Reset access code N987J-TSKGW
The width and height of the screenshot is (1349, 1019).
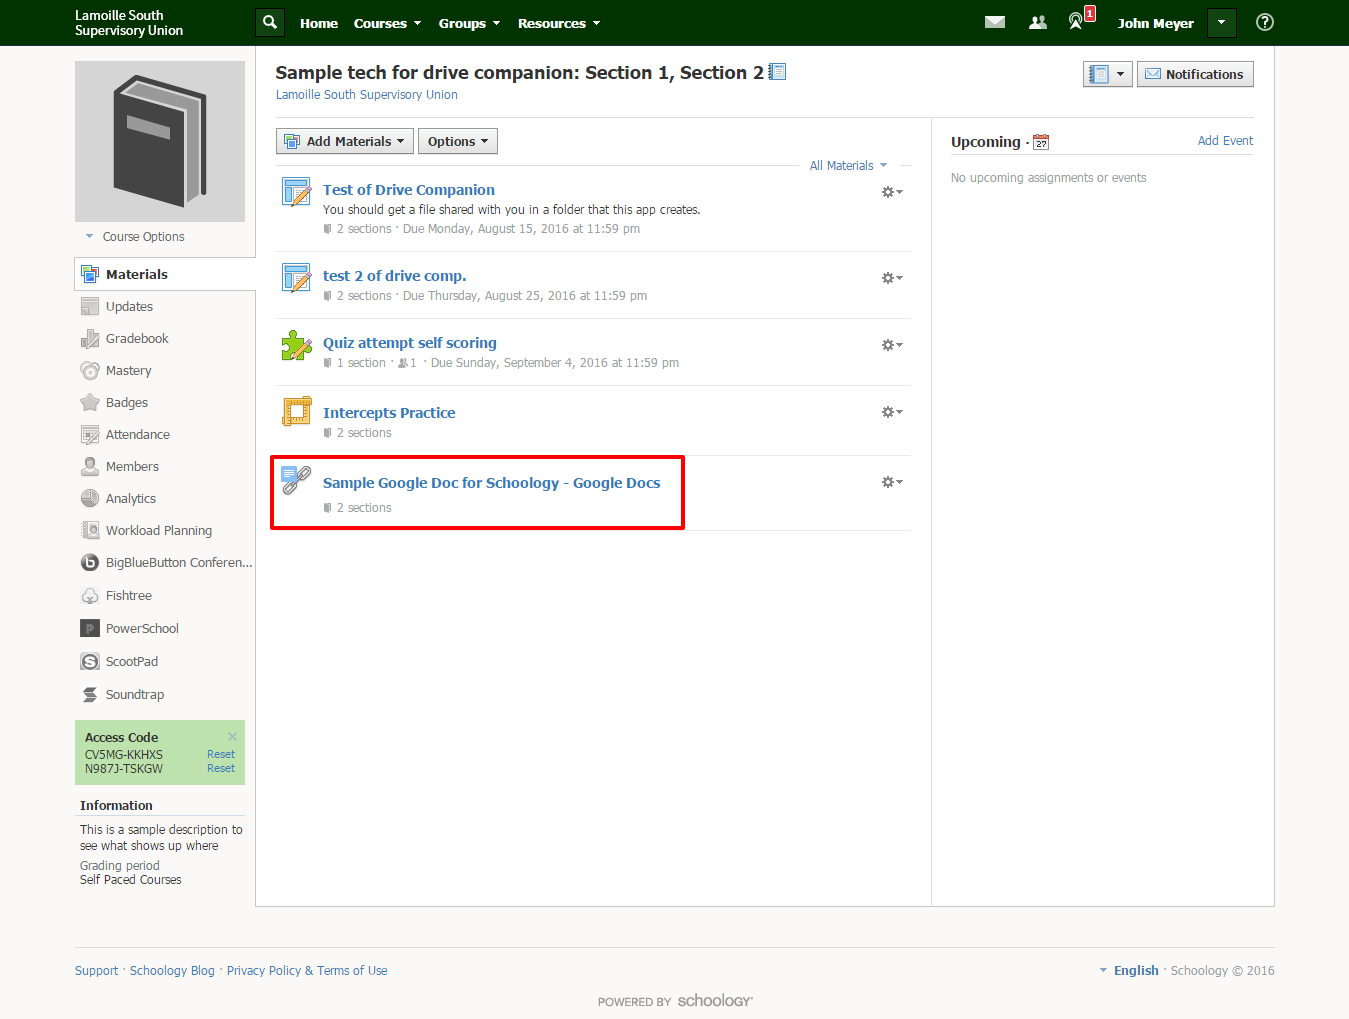coord(221,768)
